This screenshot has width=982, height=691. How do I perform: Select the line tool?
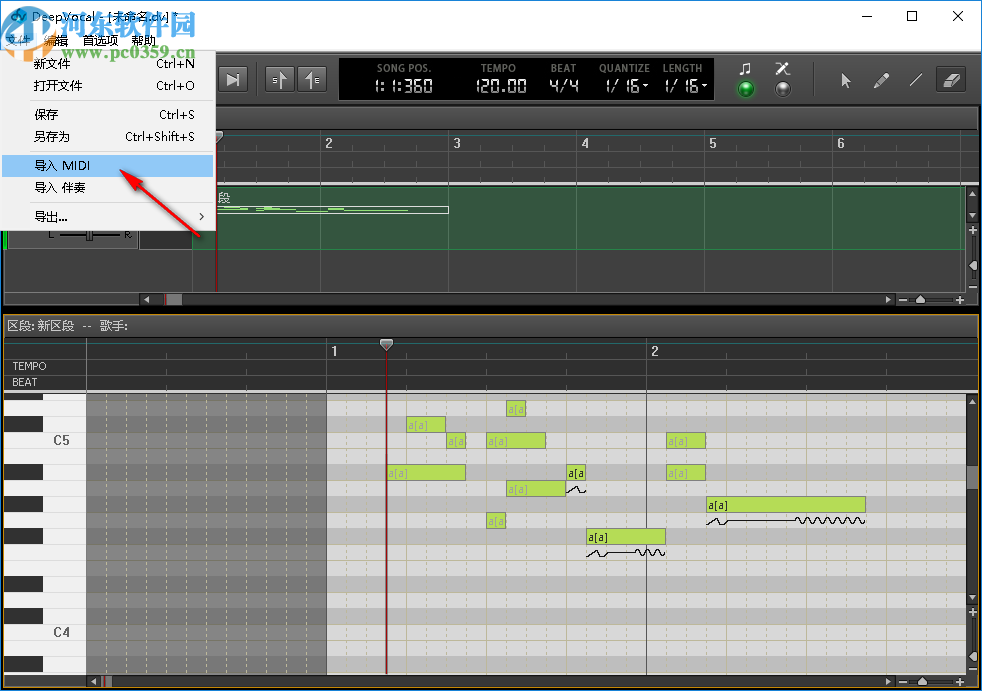[915, 80]
